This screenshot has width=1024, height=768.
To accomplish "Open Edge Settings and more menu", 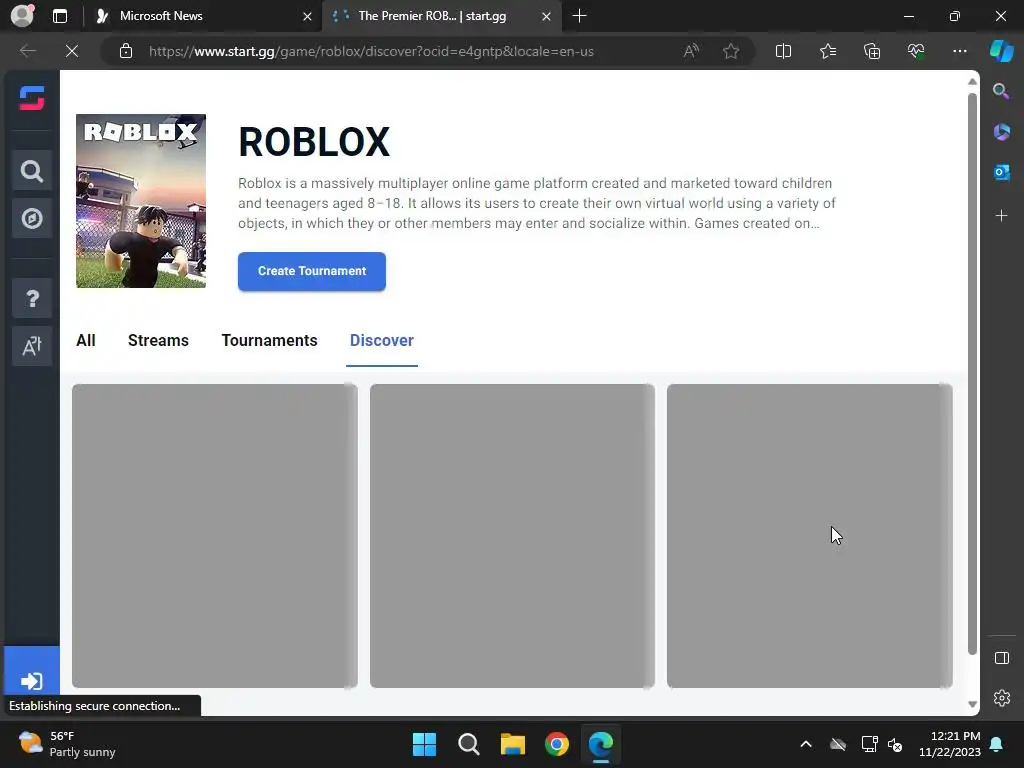I will click(959, 51).
